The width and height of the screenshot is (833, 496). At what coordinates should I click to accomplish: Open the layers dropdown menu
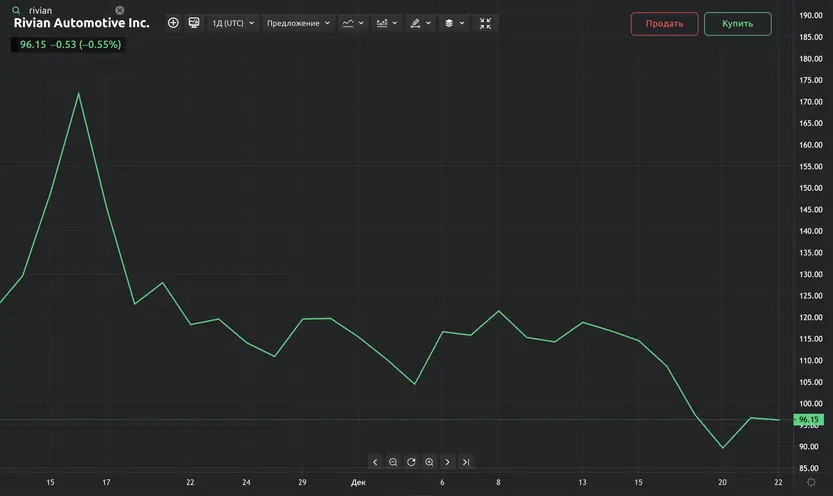pos(454,23)
